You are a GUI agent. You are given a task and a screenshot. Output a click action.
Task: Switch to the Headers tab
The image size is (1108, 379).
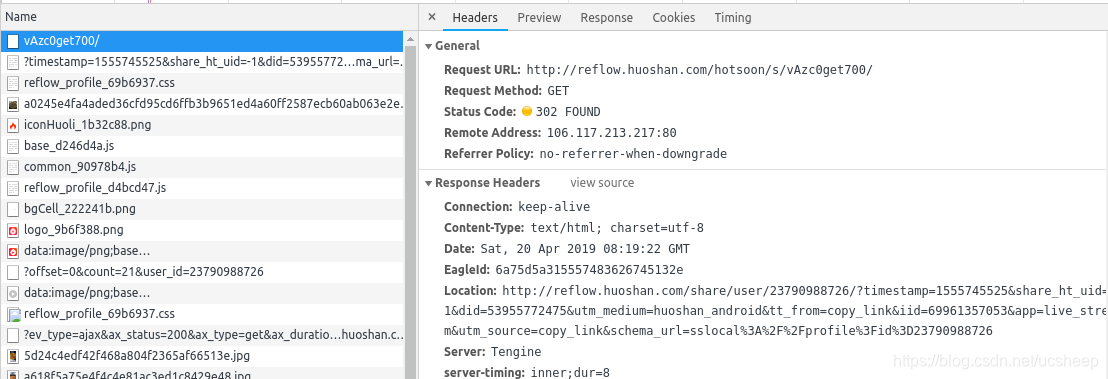(475, 18)
